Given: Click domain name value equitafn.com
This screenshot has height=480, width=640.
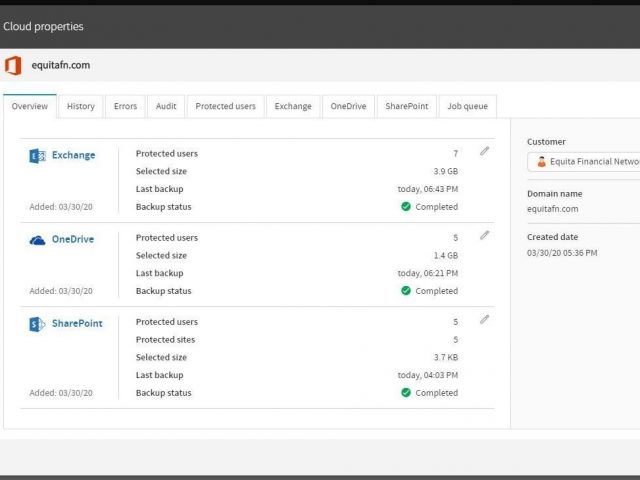Looking at the screenshot, I should [x=553, y=209].
